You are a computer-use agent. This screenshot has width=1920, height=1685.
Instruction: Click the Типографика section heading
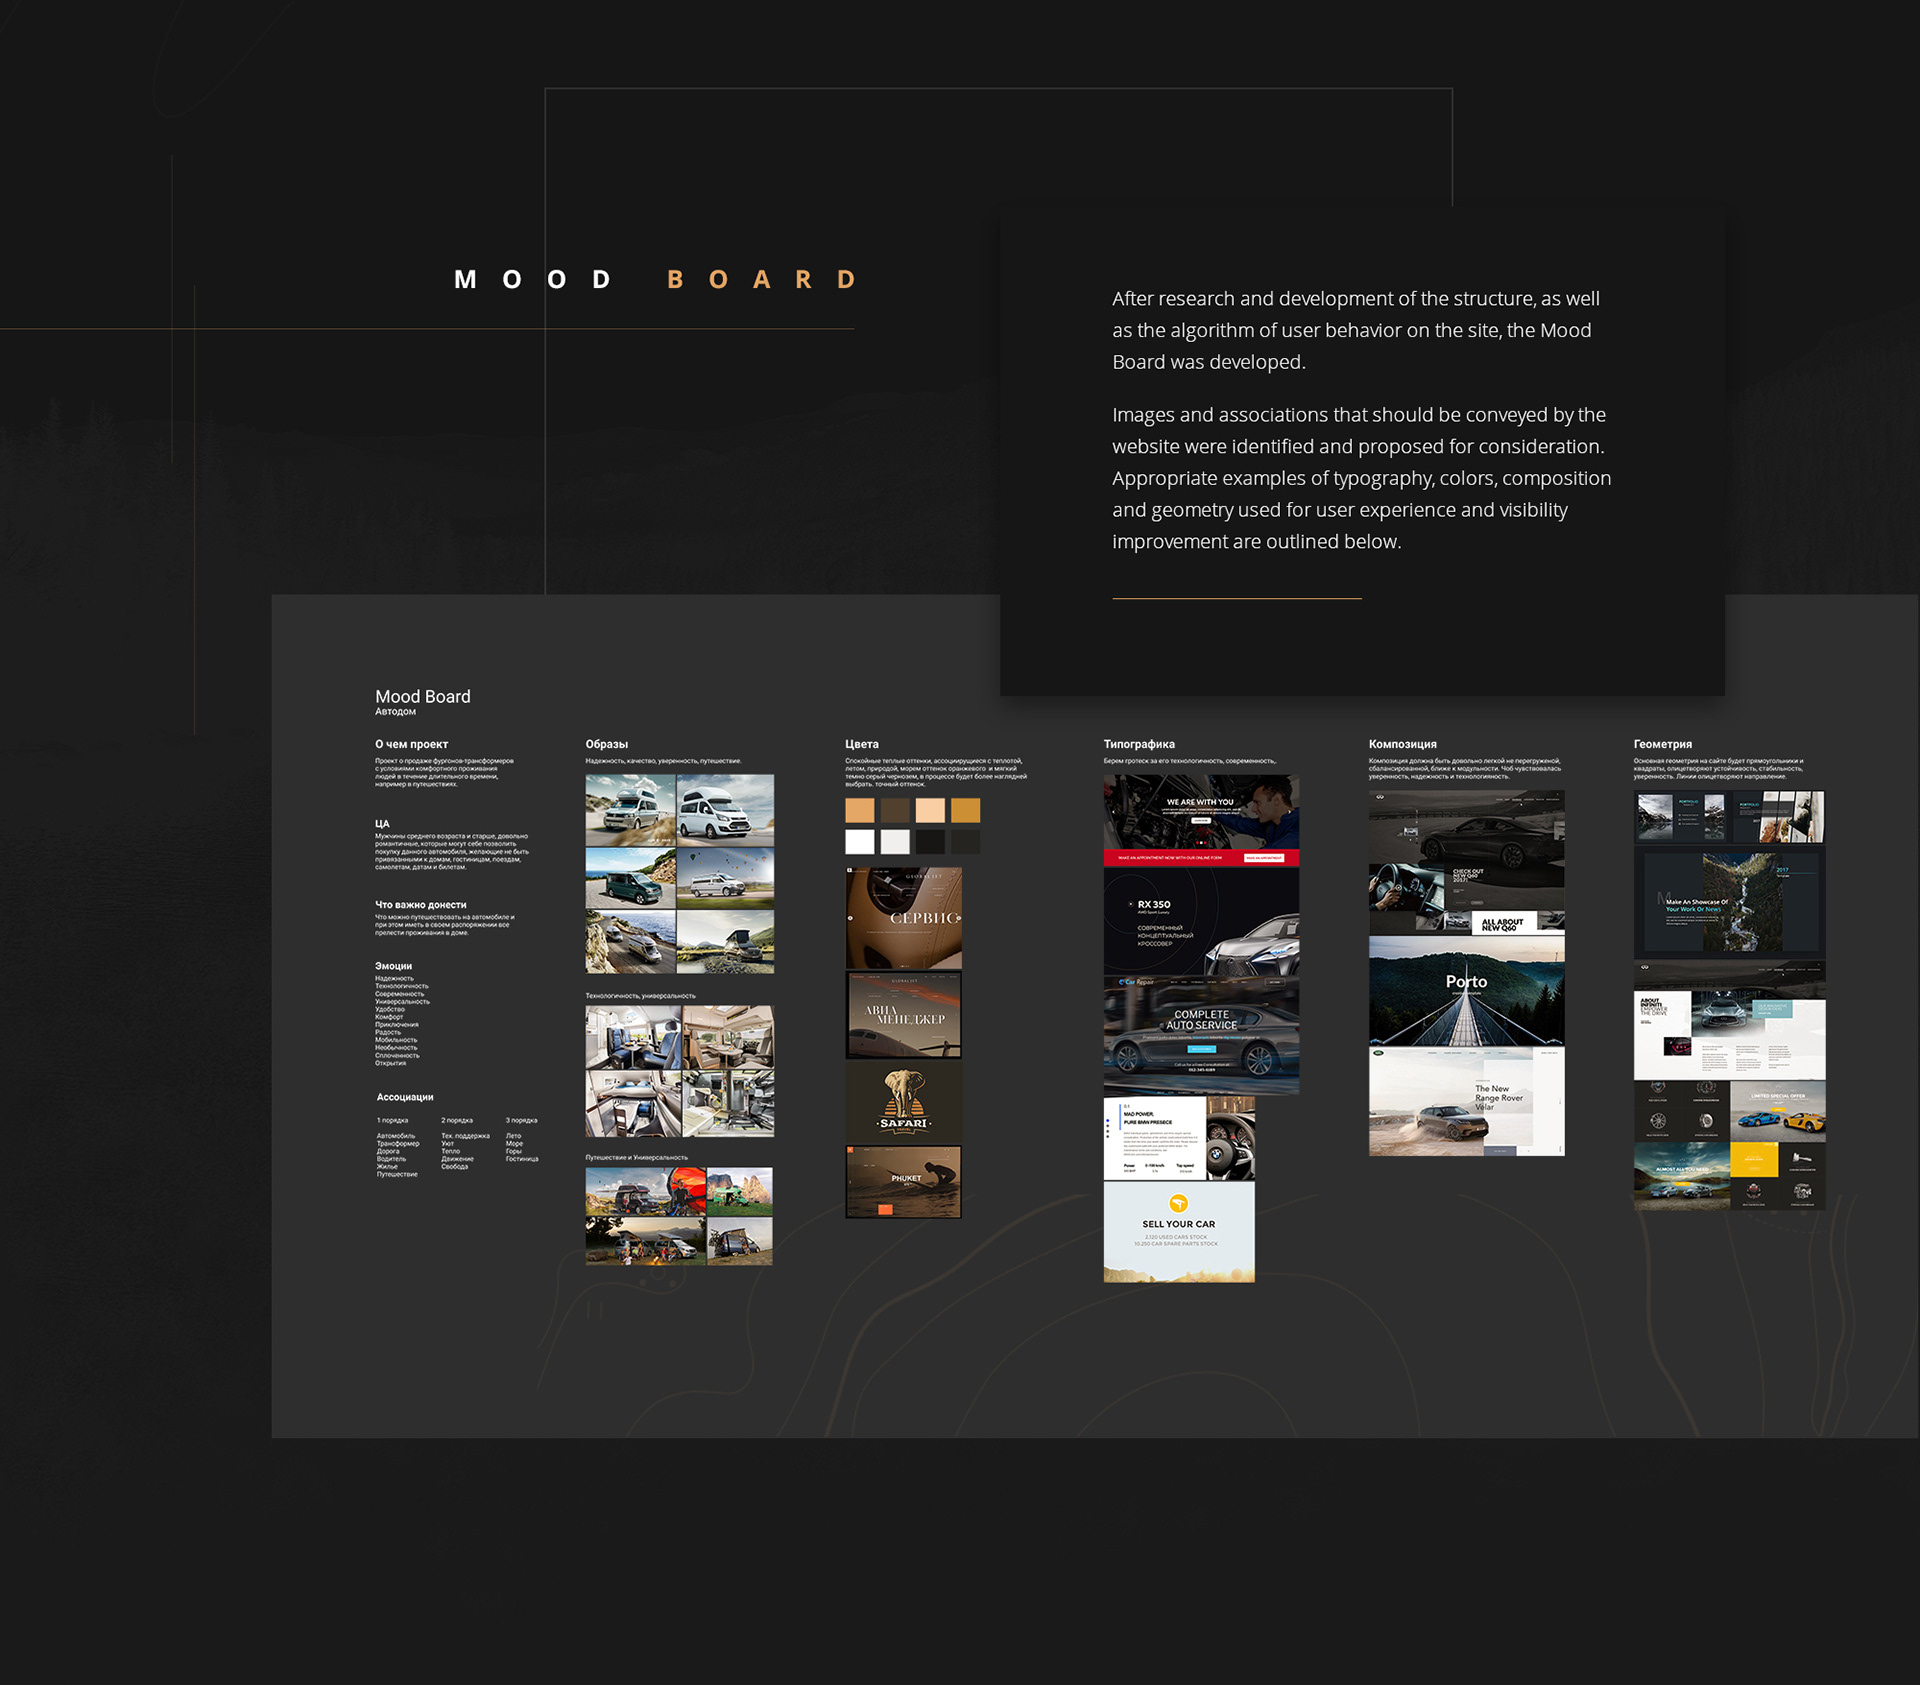click(1139, 744)
